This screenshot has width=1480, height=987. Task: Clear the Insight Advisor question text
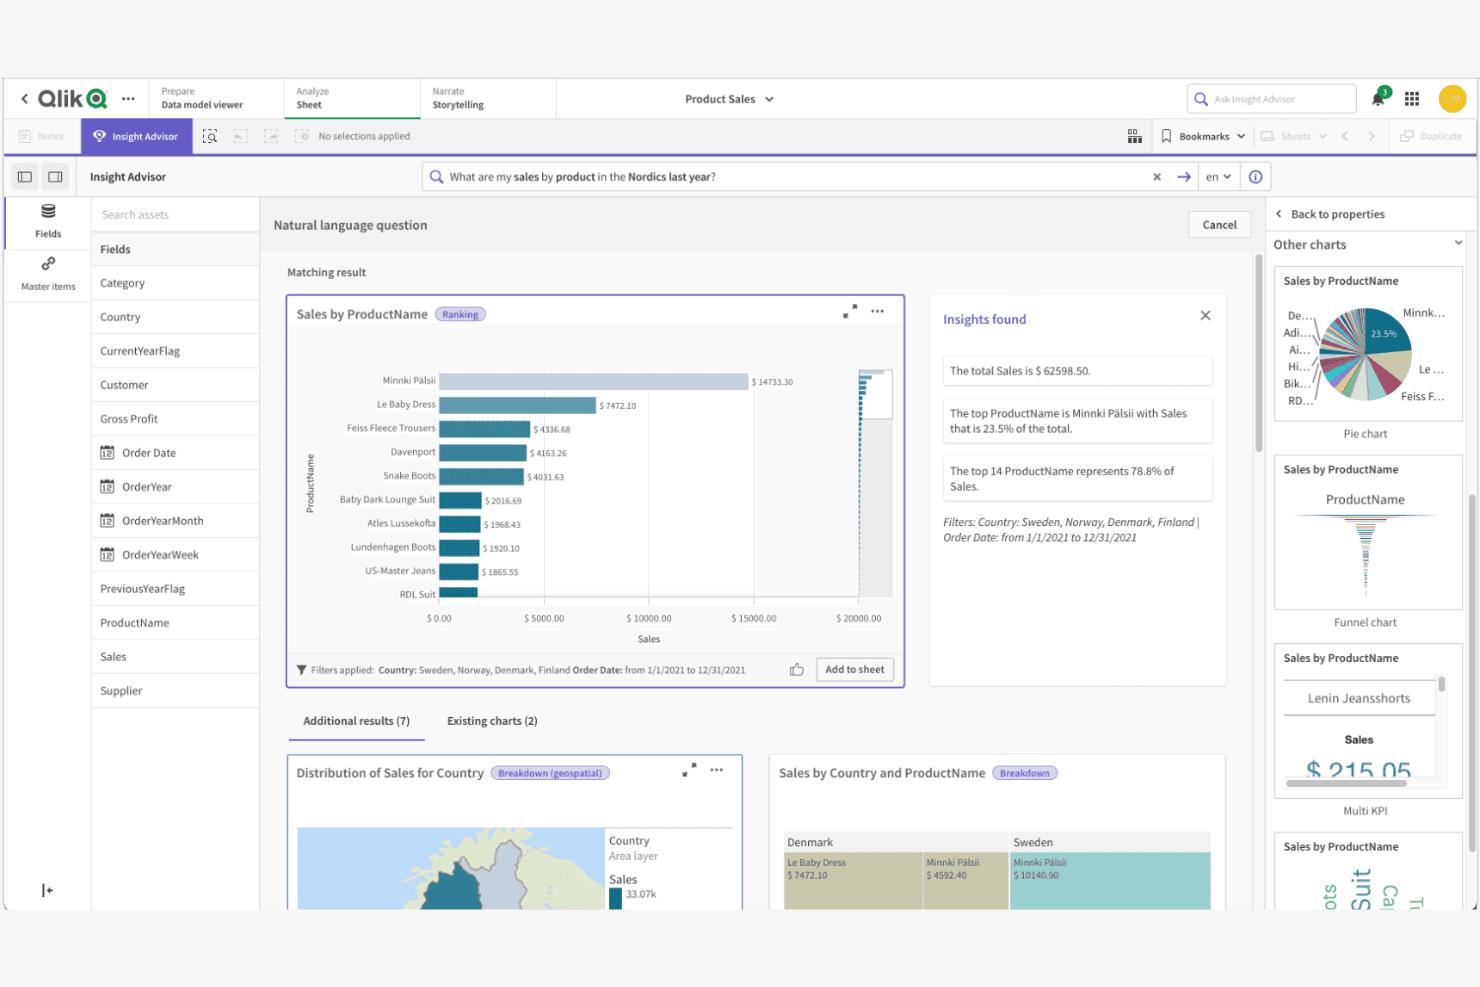pos(1157,177)
